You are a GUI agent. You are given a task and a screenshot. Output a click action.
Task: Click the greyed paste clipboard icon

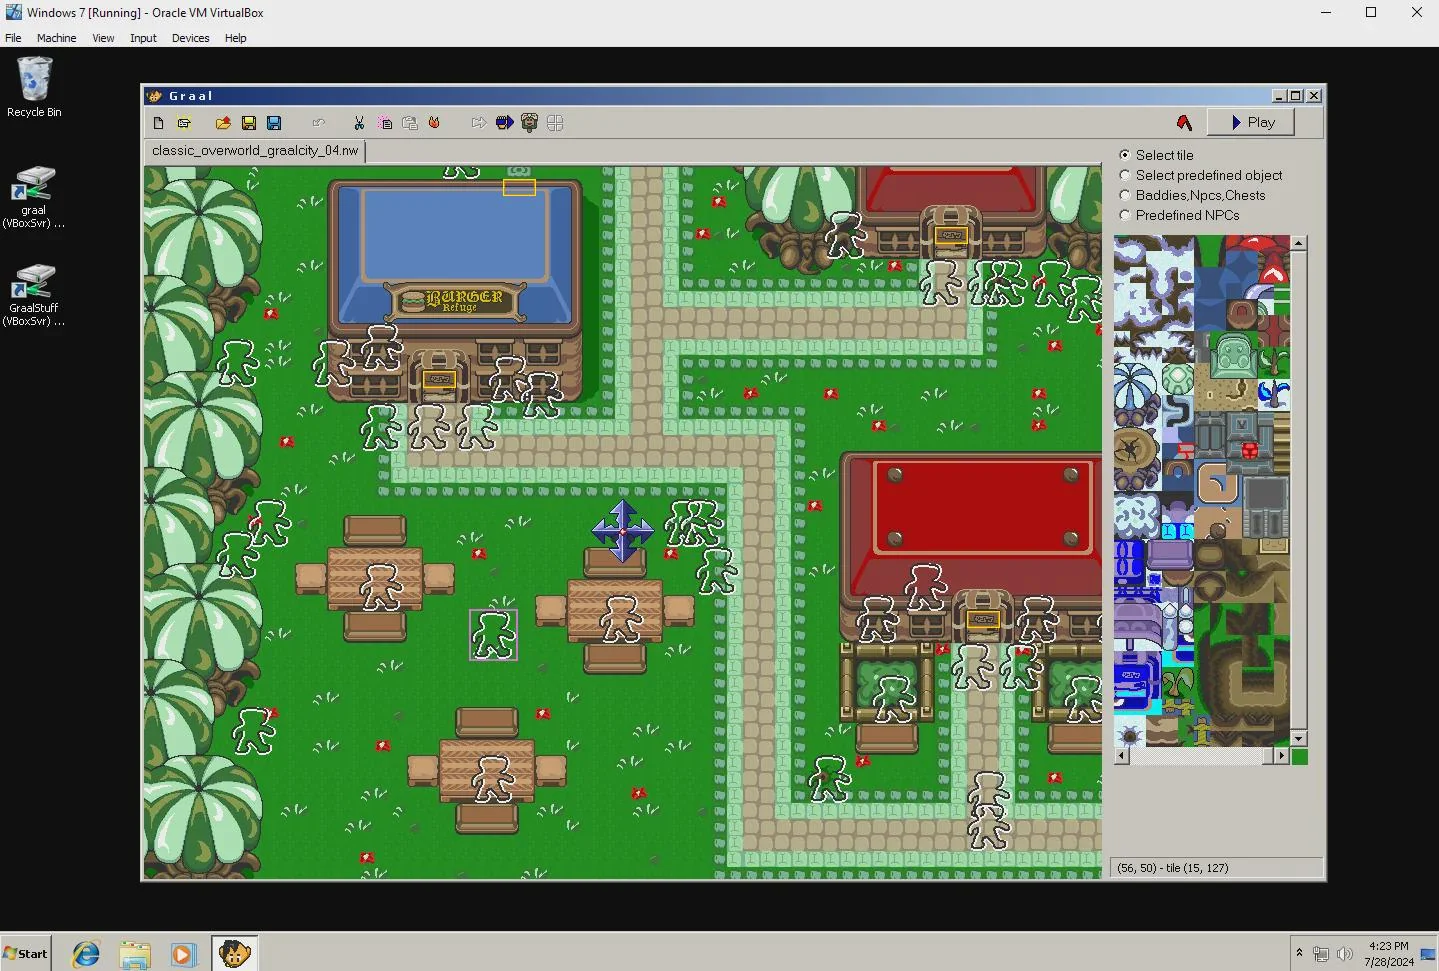coord(410,123)
